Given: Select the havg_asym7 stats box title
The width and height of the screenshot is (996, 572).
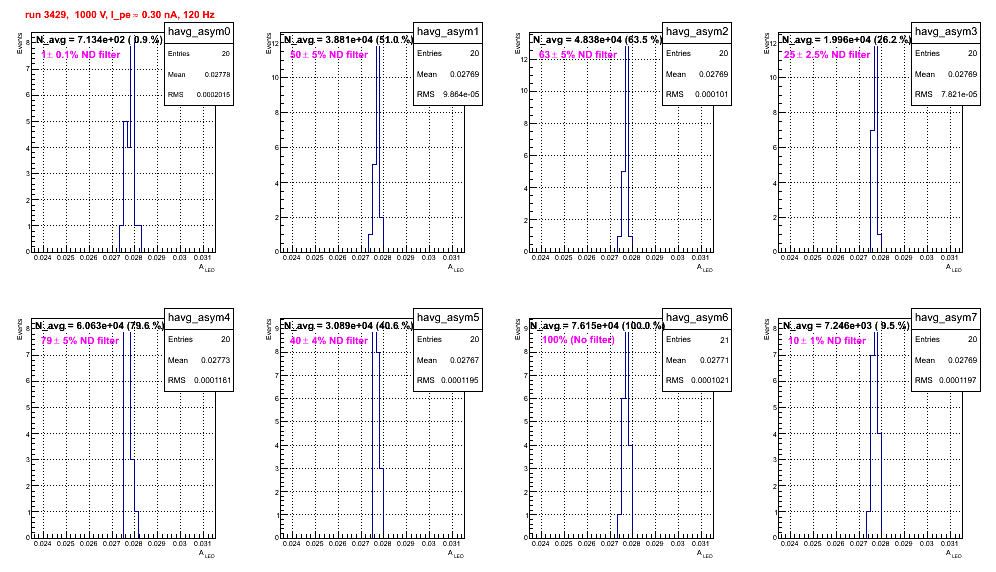Looking at the screenshot, I should coord(946,317).
